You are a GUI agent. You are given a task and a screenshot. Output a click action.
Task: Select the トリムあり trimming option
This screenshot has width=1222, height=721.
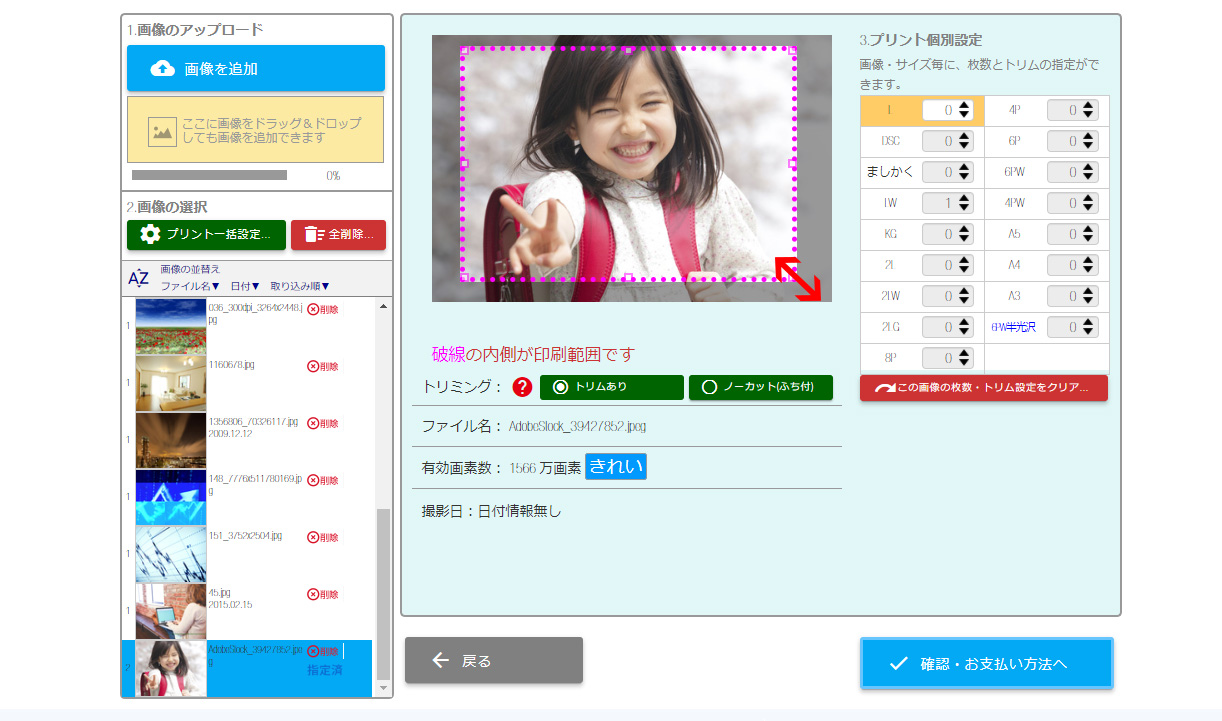(x=611, y=387)
